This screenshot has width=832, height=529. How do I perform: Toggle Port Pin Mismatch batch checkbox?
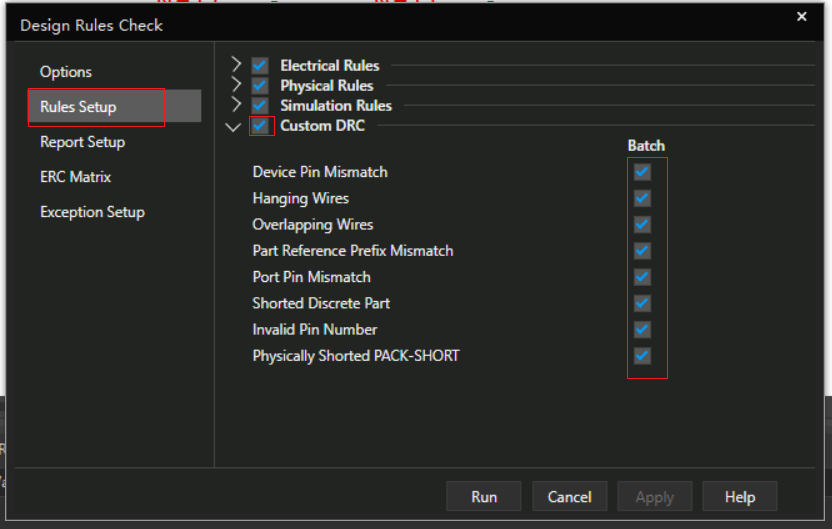click(642, 277)
